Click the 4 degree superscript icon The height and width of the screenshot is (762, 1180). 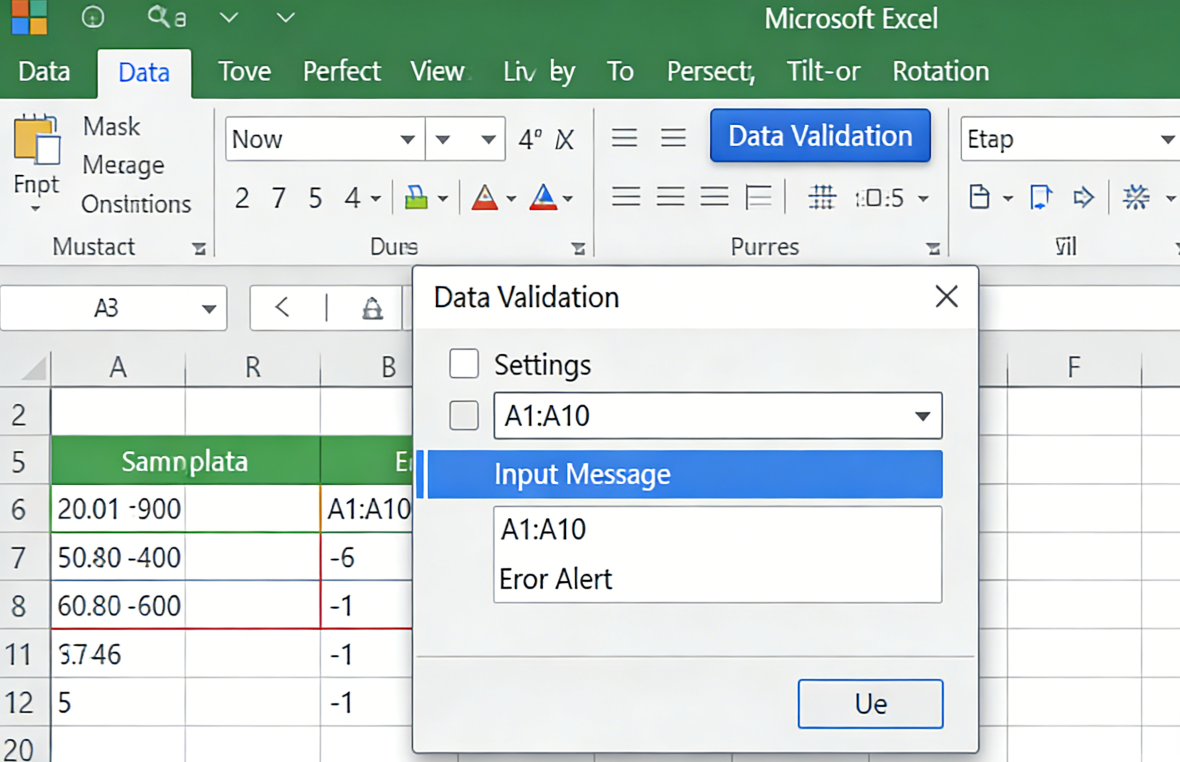click(x=530, y=139)
